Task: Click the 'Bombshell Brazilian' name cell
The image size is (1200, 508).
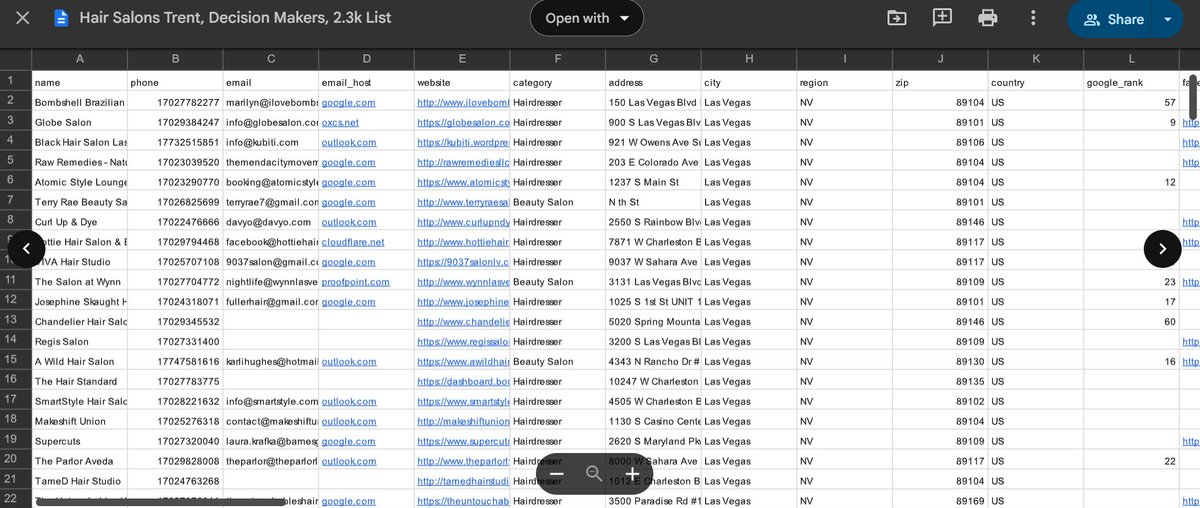Action: click(x=79, y=102)
